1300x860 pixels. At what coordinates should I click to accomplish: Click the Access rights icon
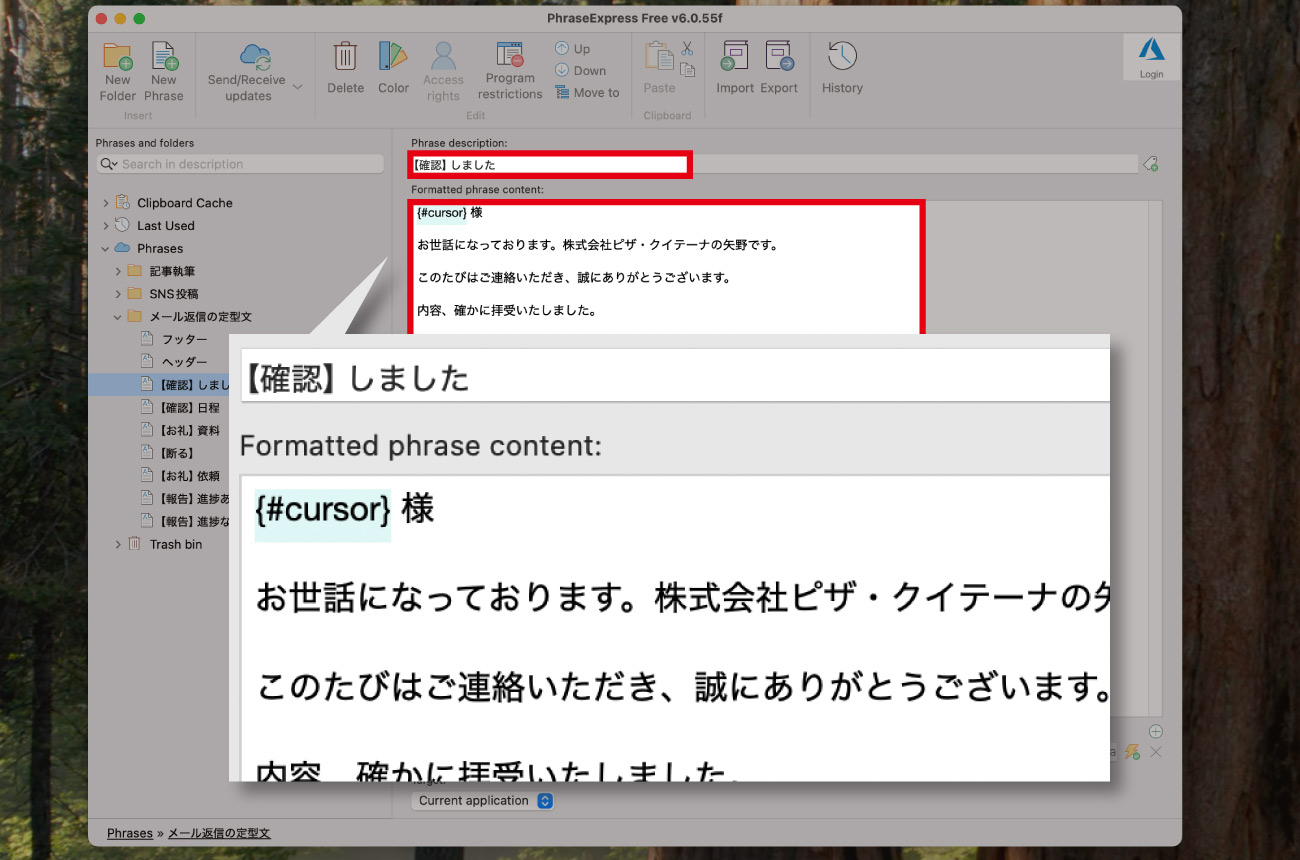coord(443,57)
